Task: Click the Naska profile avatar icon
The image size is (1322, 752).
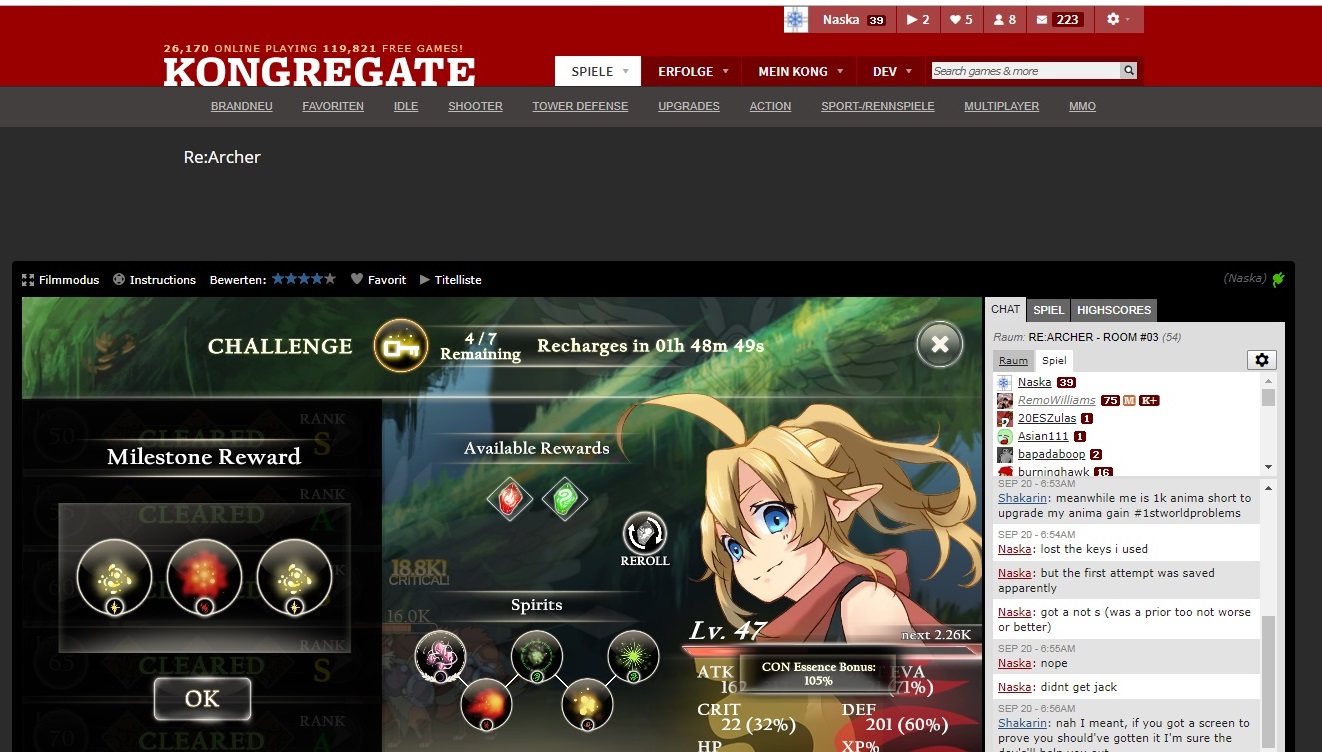Action: (x=796, y=20)
